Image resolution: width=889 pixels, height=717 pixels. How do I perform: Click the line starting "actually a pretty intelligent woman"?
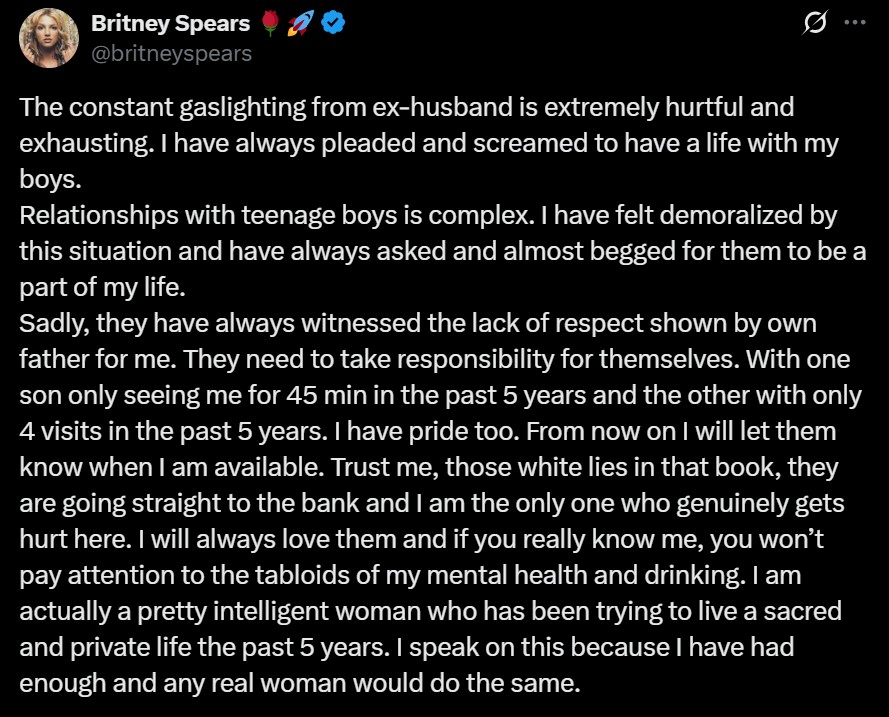click(x=430, y=611)
